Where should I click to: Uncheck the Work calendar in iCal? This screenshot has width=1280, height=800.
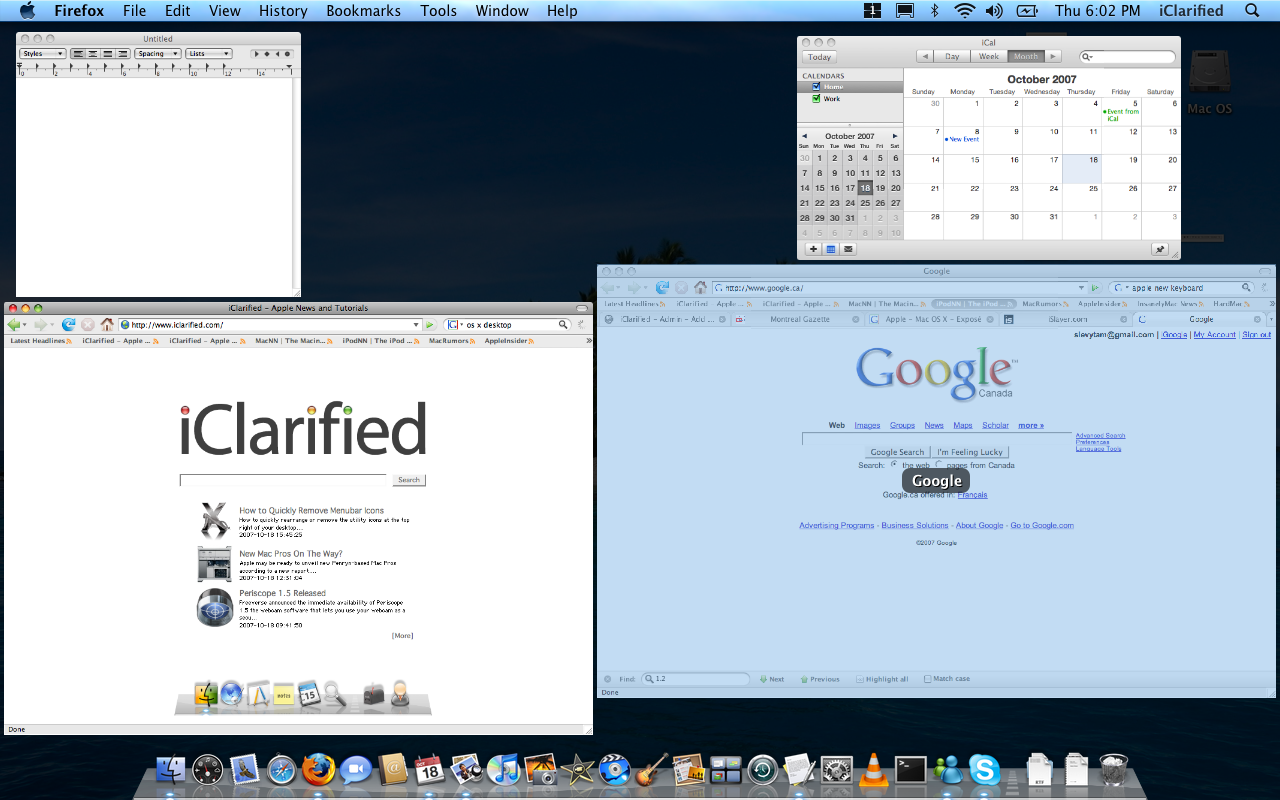(816, 99)
